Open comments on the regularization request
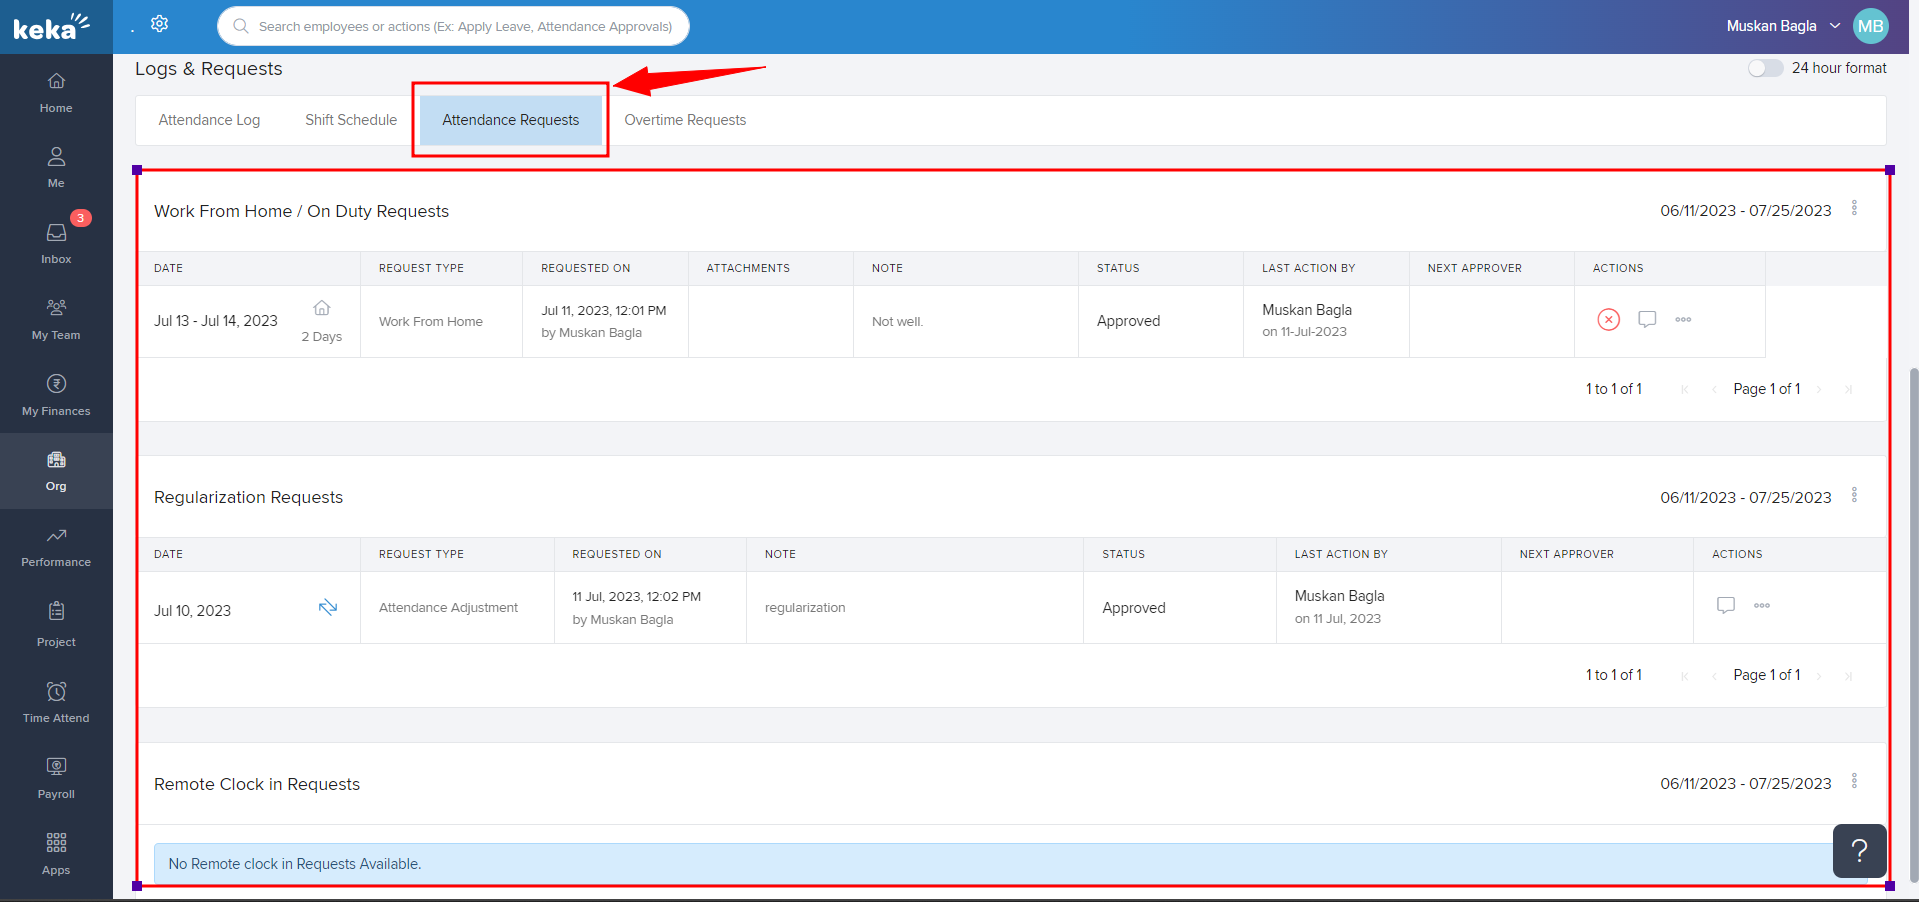The height and width of the screenshot is (902, 1919). coord(1725,605)
